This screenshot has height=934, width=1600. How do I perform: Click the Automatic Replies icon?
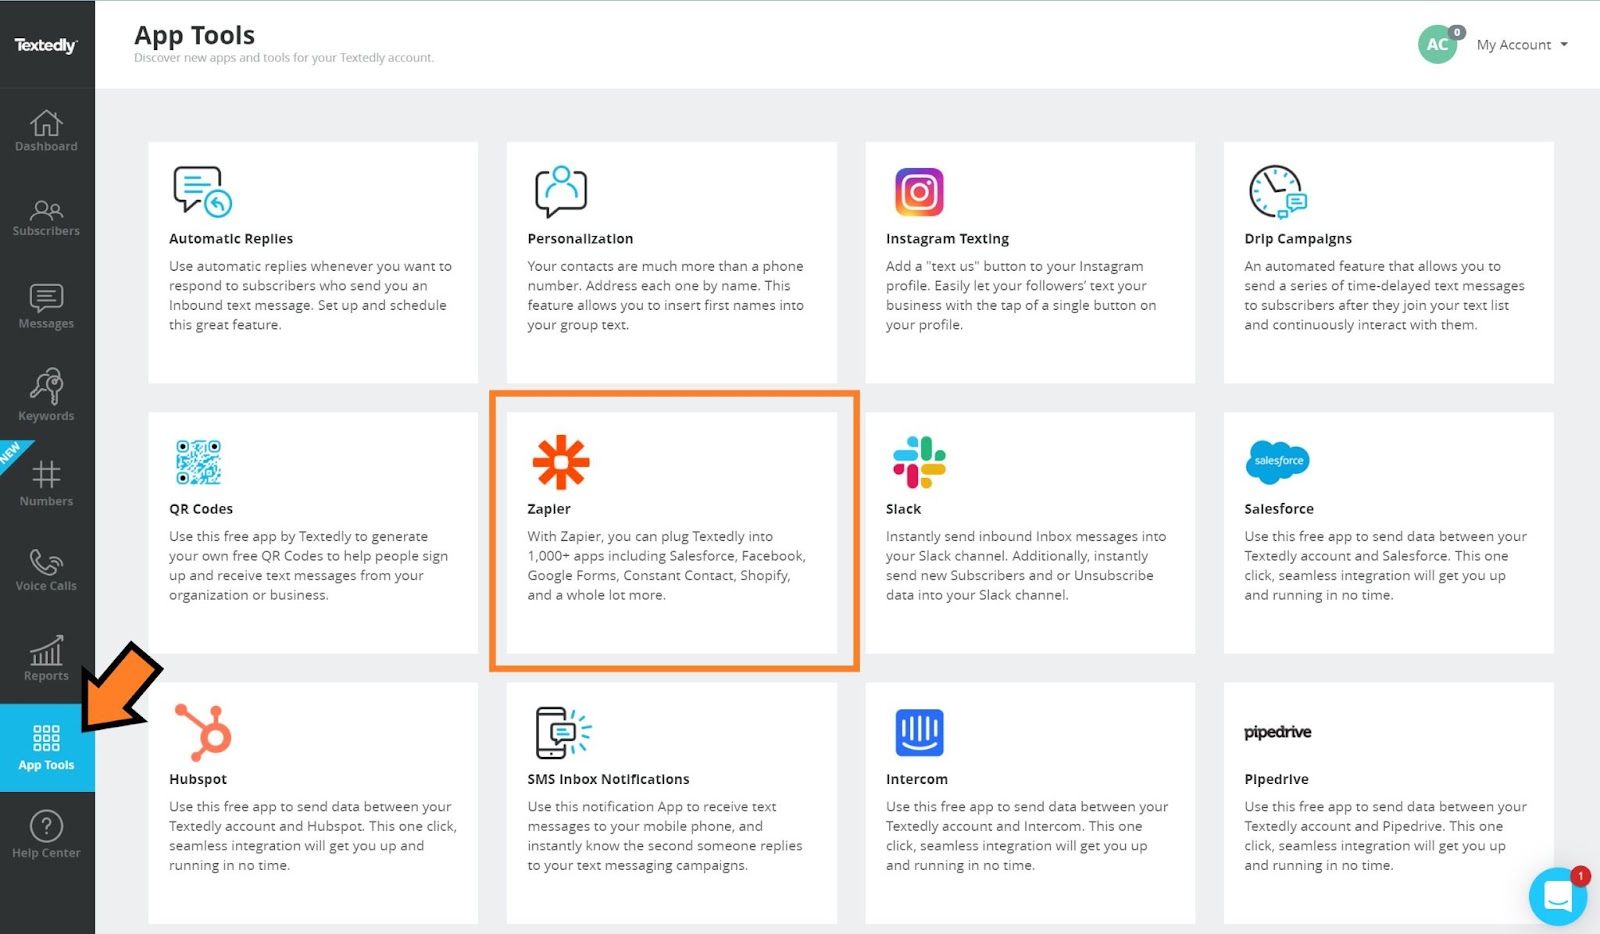[202, 191]
